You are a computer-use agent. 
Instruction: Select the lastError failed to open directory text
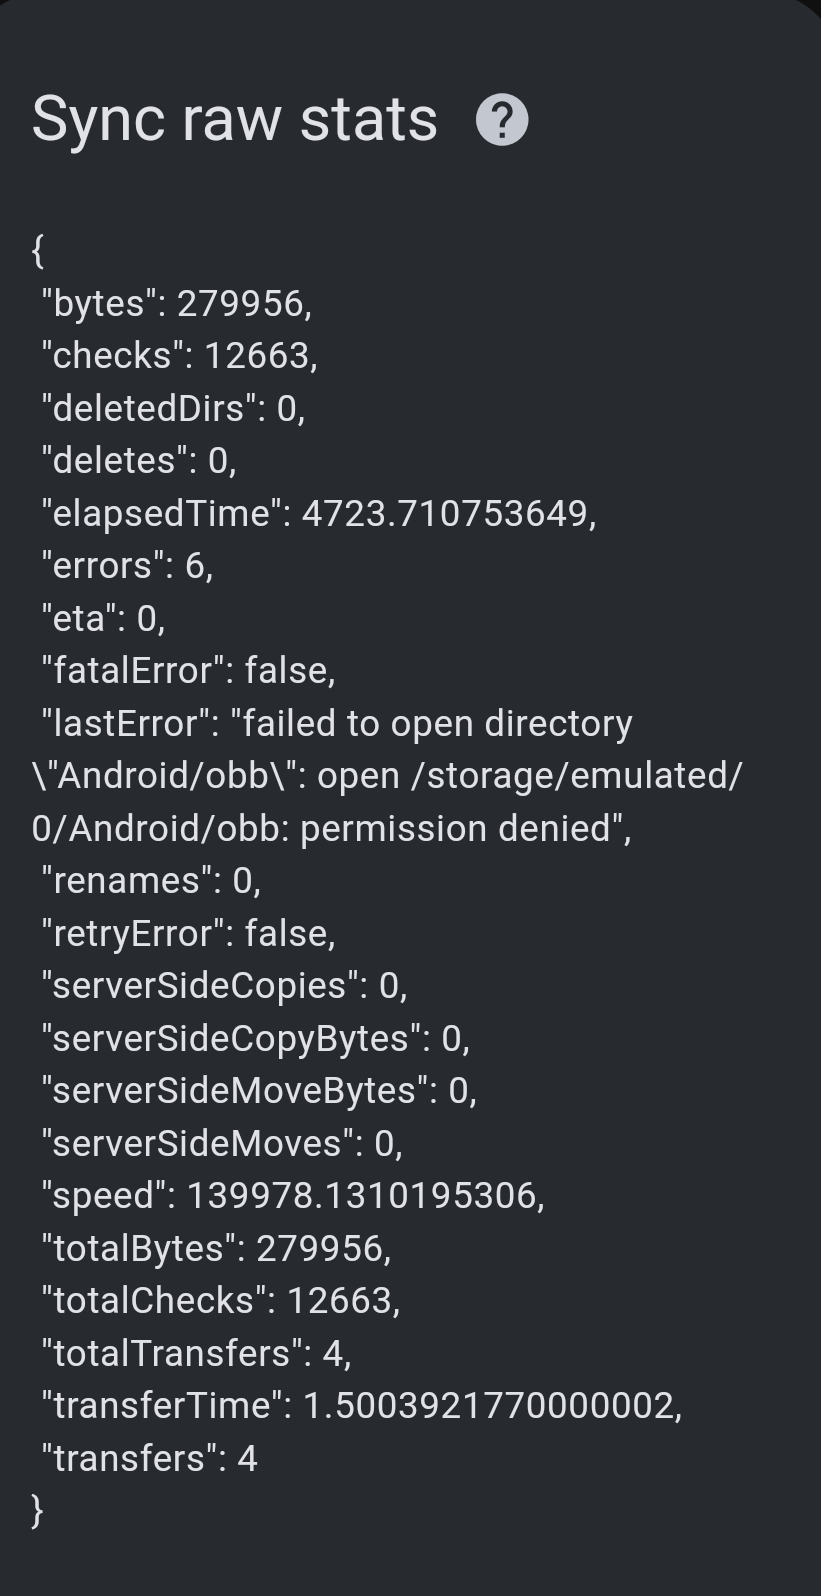(337, 723)
